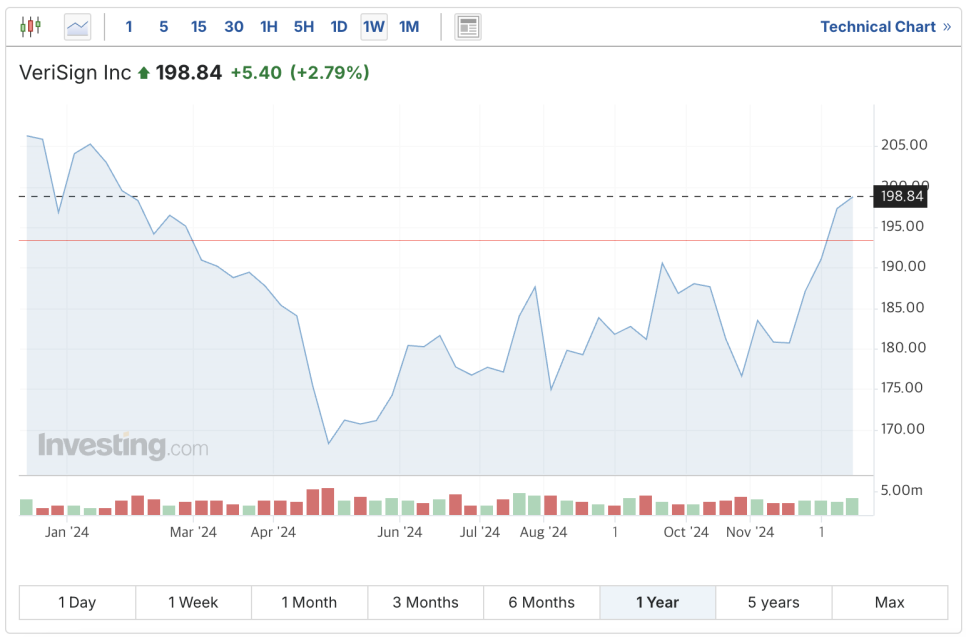Select the Max range tab

coord(890,603)
